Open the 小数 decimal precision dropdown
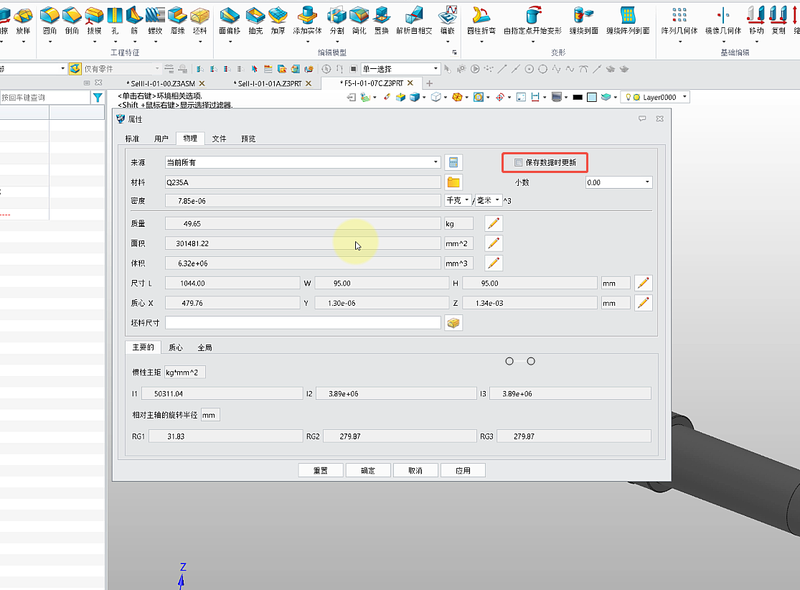The height and width of the screenshot is (590, 800). [x=618, y=182]
